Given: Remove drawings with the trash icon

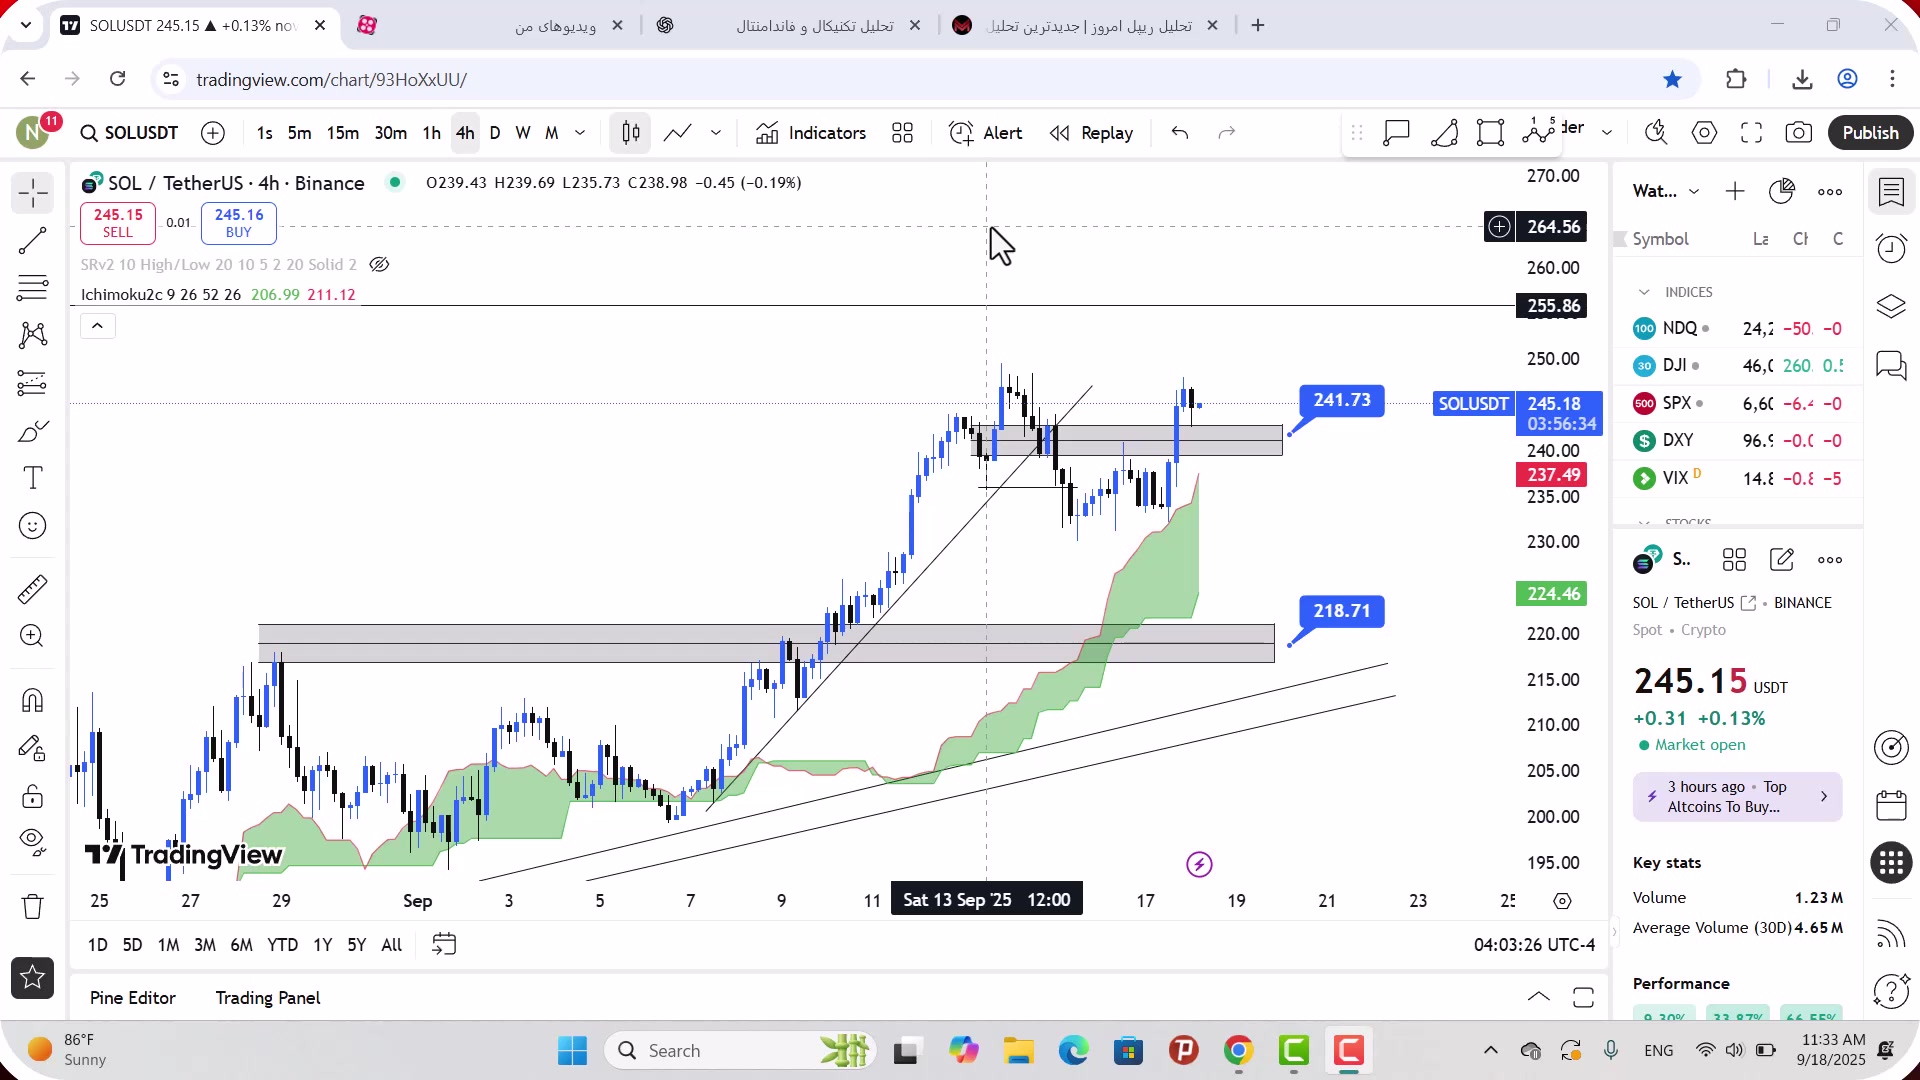Looking at the screenshot, I should coord(33,906).
